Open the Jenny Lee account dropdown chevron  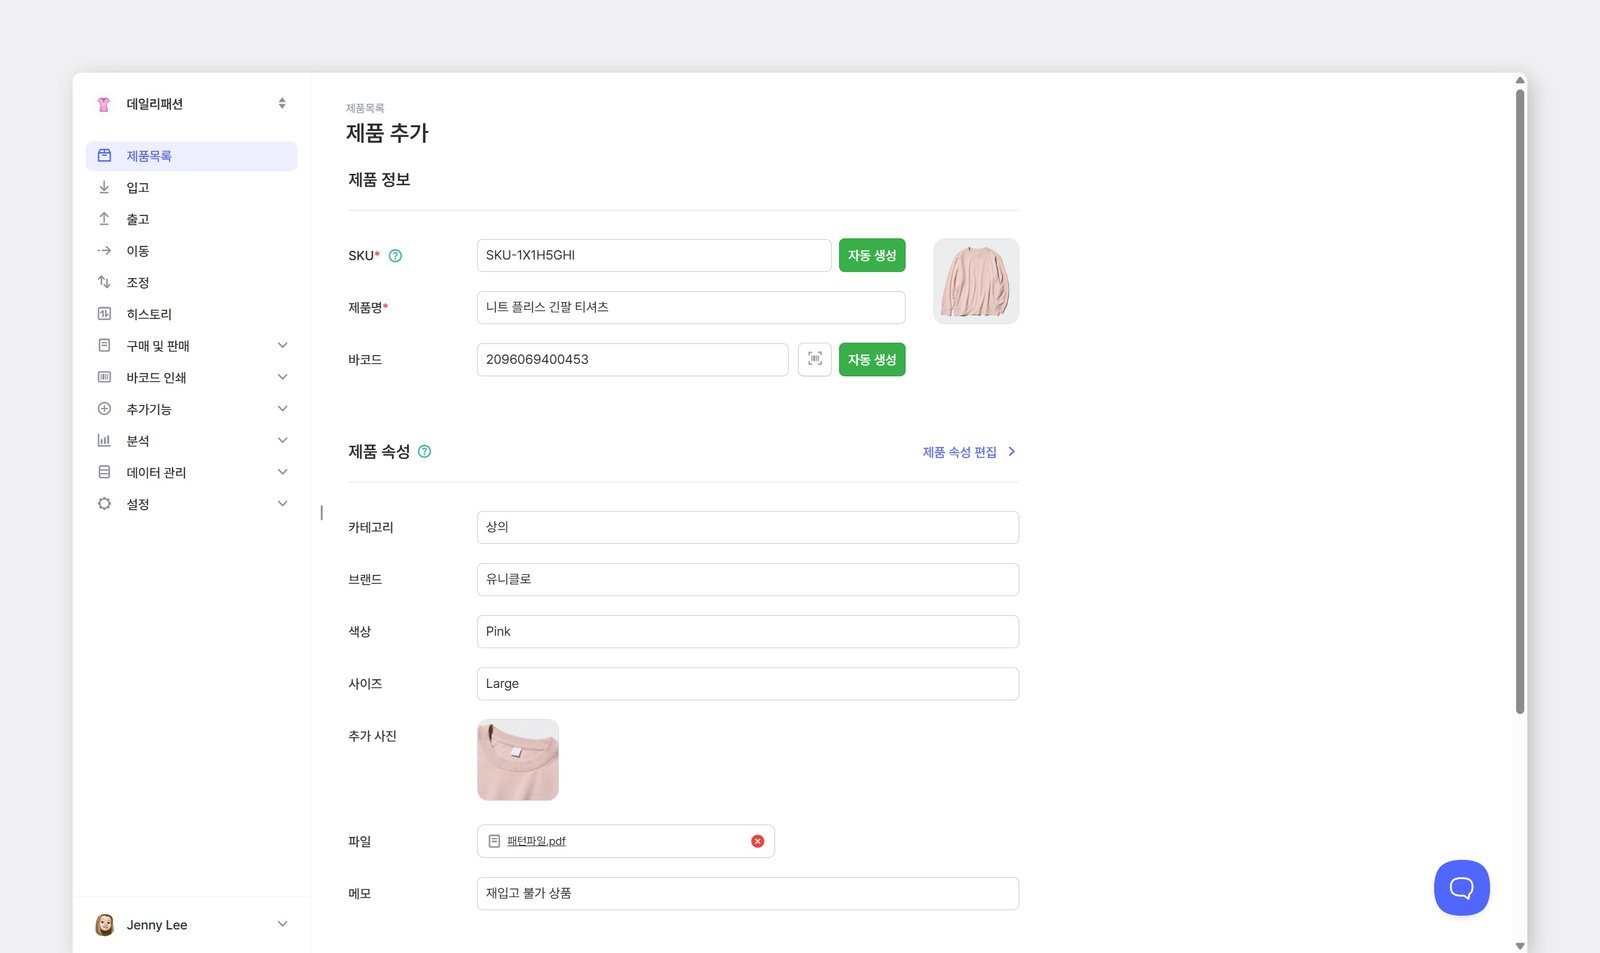point(282,925)
